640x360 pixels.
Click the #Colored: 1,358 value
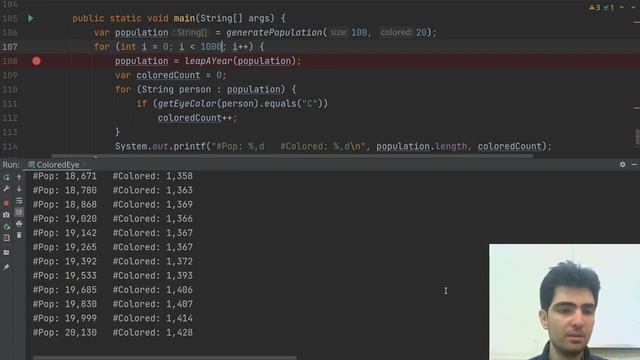153,176
